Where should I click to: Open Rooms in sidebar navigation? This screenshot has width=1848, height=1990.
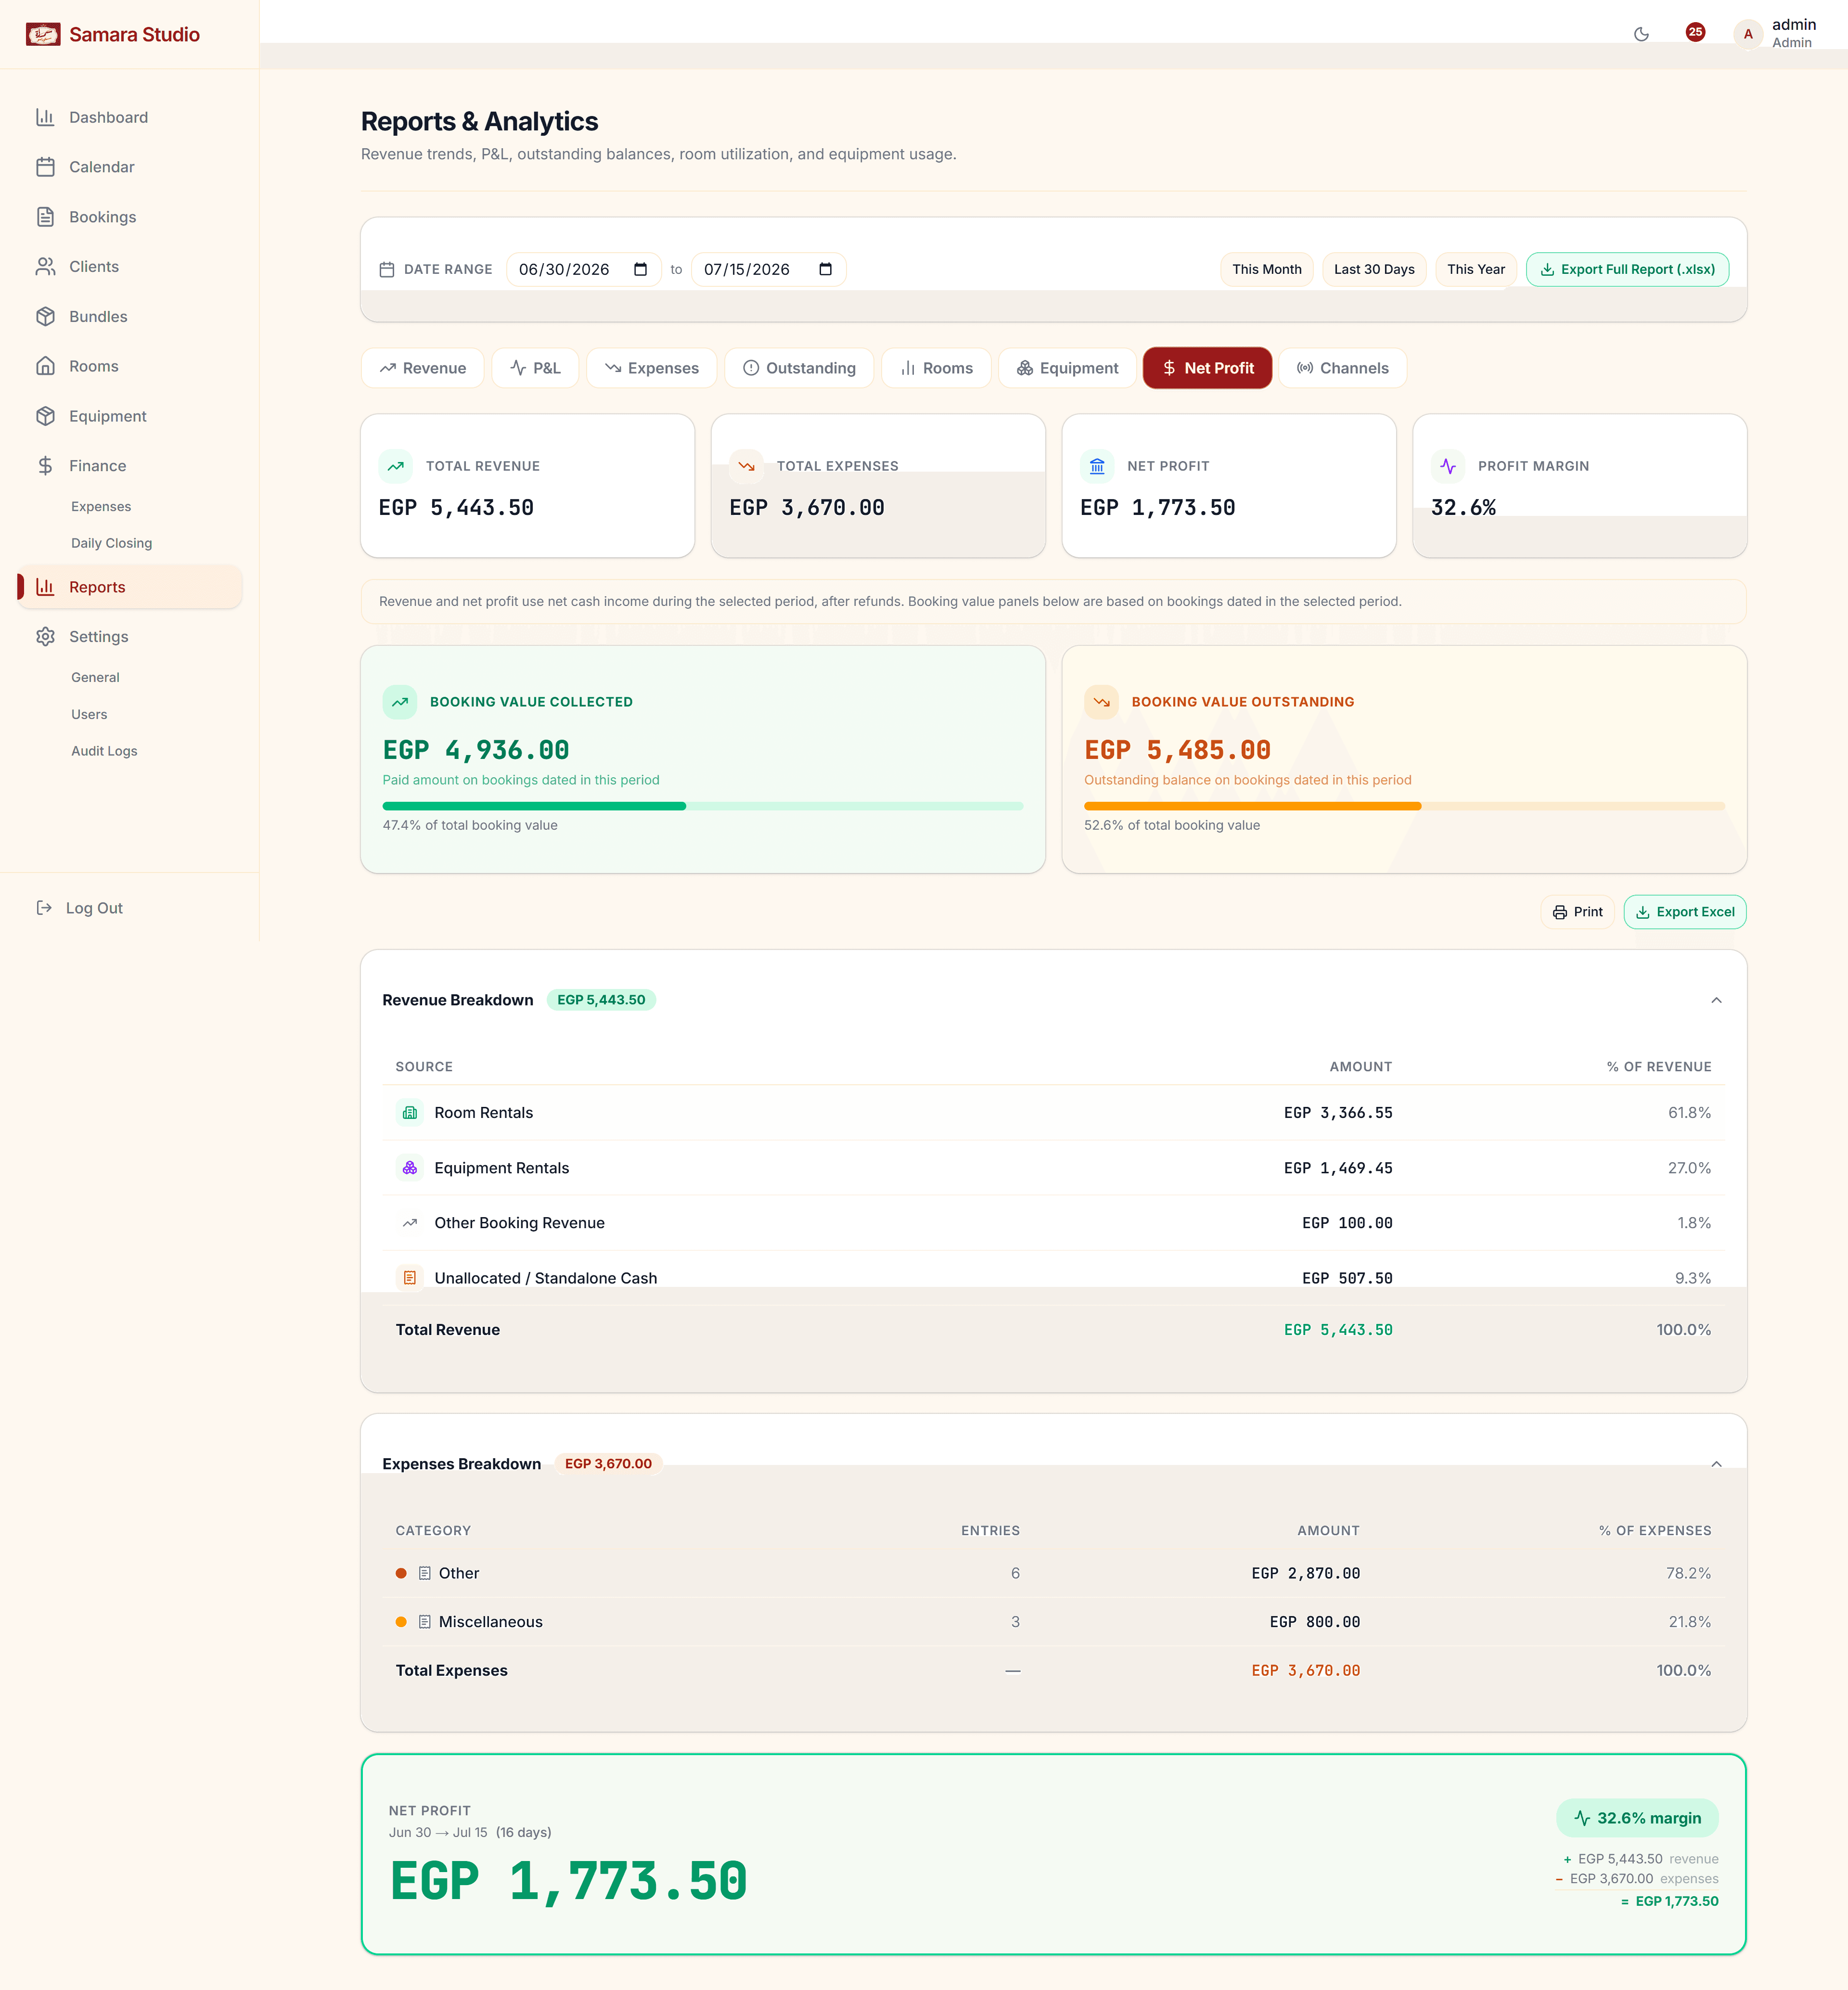130,366
